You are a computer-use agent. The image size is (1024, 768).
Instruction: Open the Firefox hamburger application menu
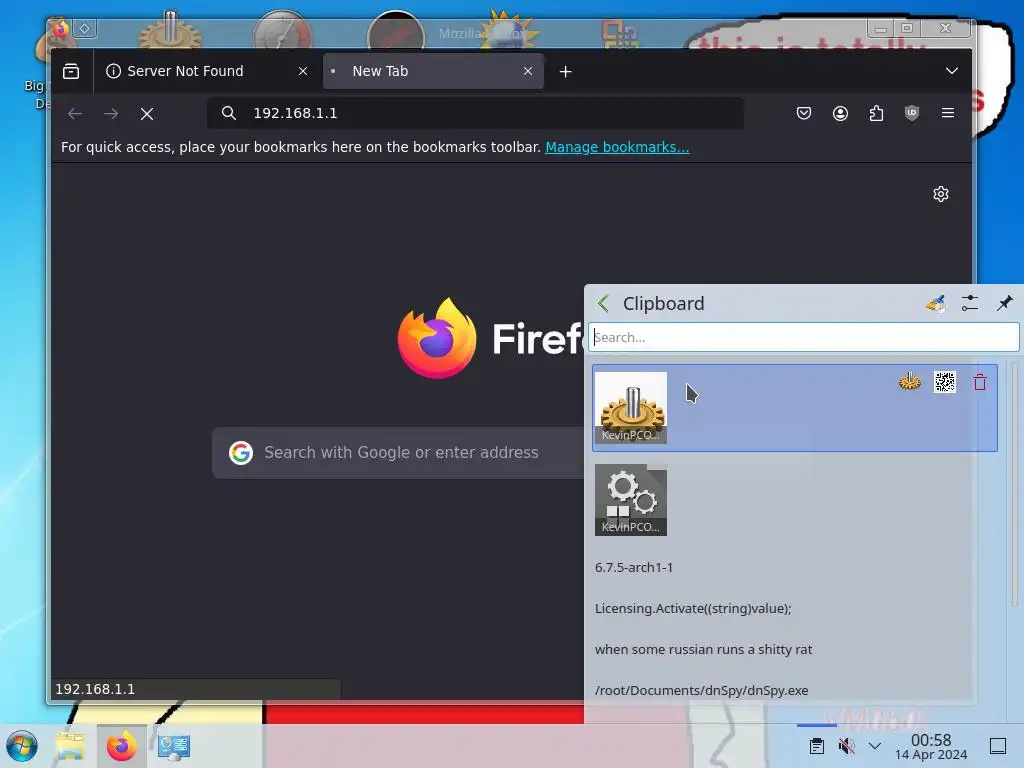pos(948,113)
